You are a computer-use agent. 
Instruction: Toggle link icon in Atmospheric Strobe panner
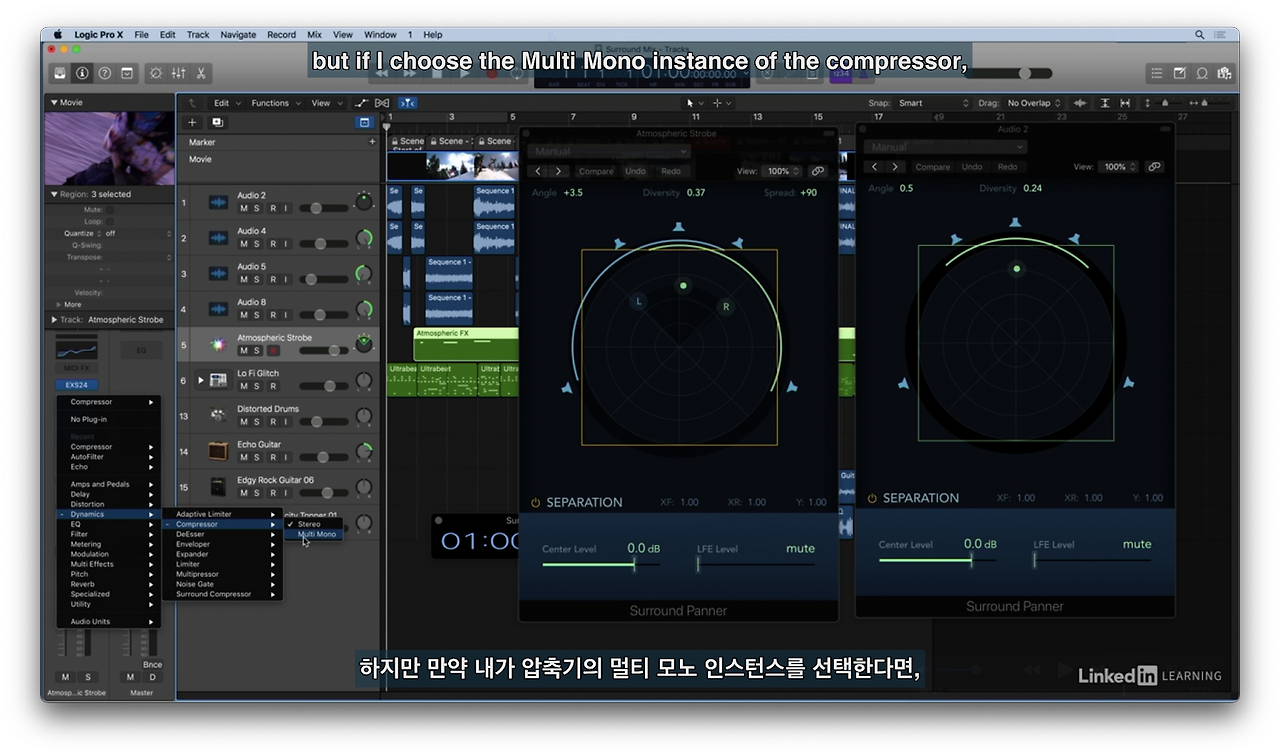pos(818,171)
